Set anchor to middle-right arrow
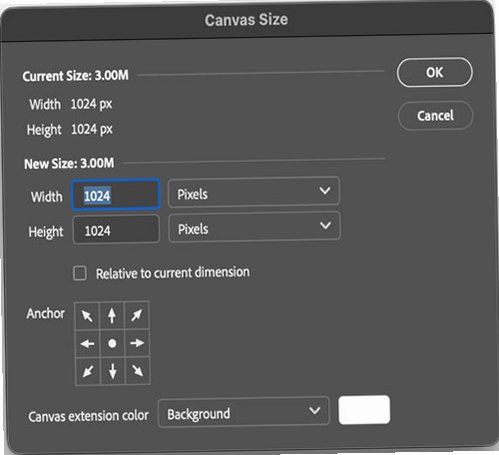499x455 pixels. pos(137,343)
